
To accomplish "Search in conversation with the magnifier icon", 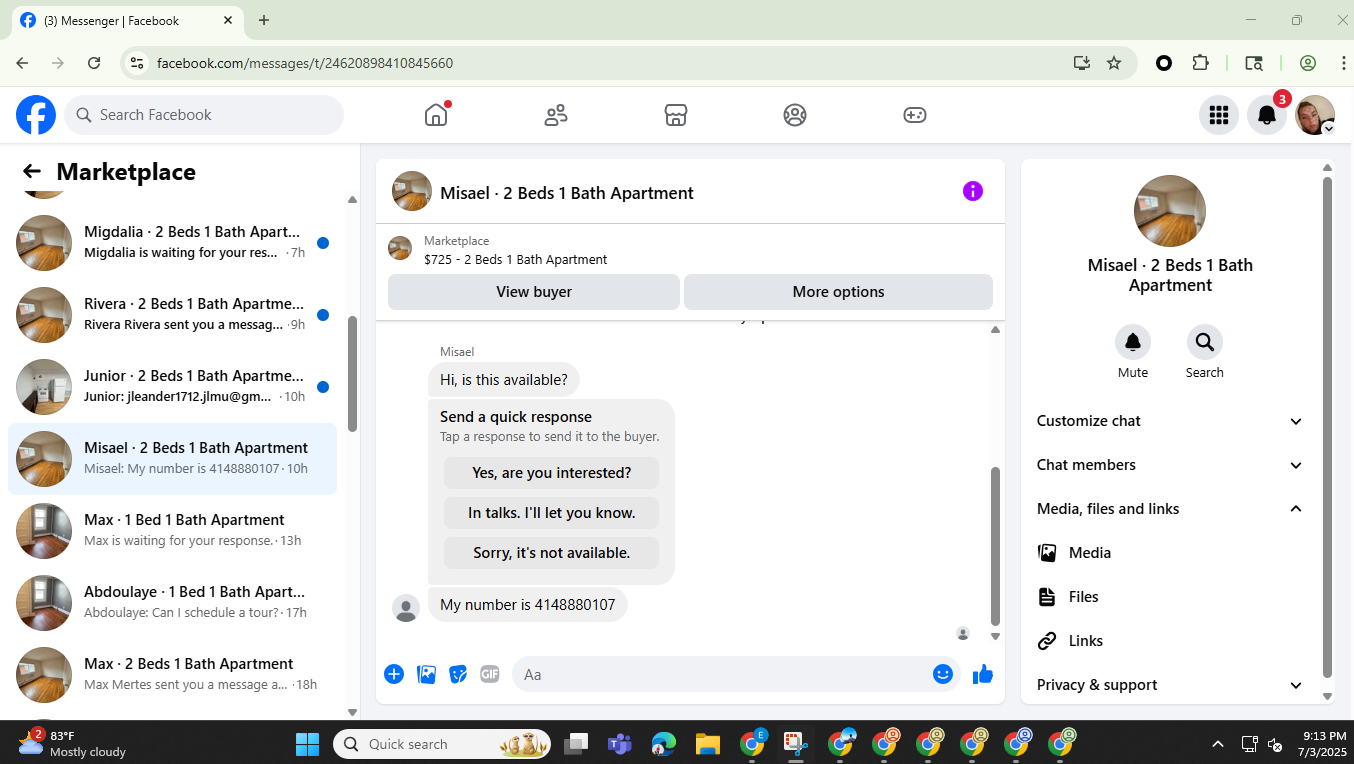I will pos(1205,343).
